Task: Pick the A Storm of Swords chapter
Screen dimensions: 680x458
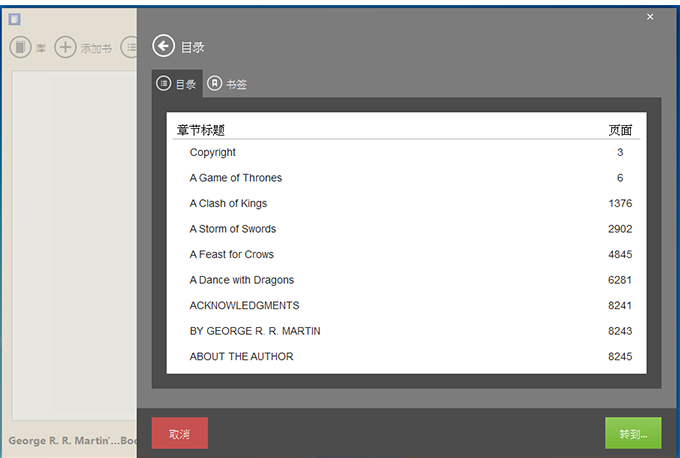Action: [233, 229]
